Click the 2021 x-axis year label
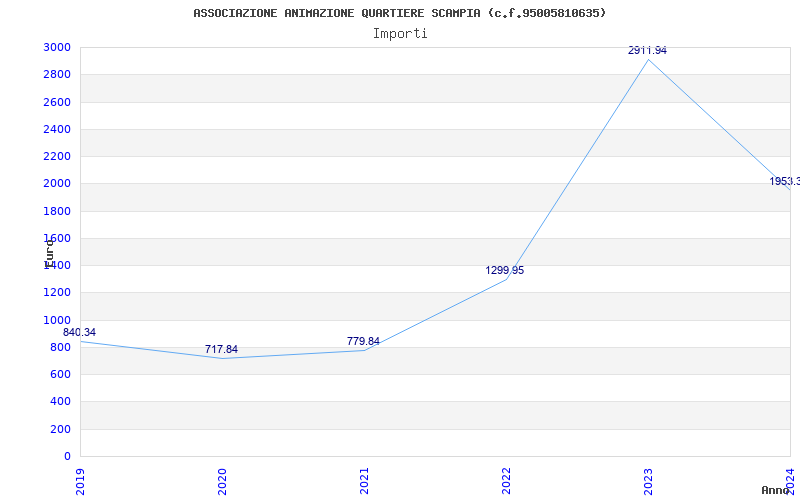The width and height of the screenshot is (800, 500). (364, 482)
